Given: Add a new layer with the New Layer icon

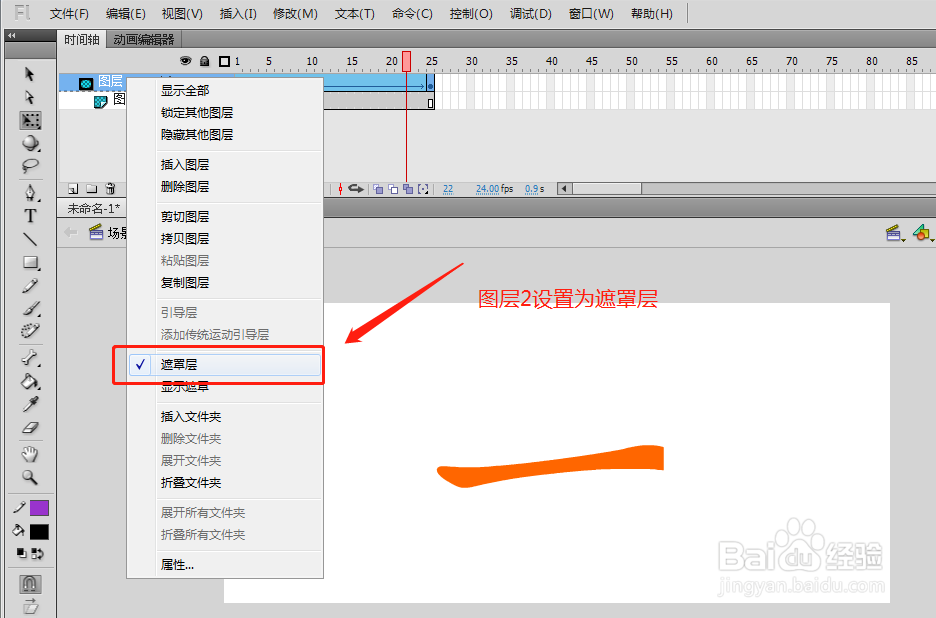Looking at the screenshot, I should coord(72,188).
